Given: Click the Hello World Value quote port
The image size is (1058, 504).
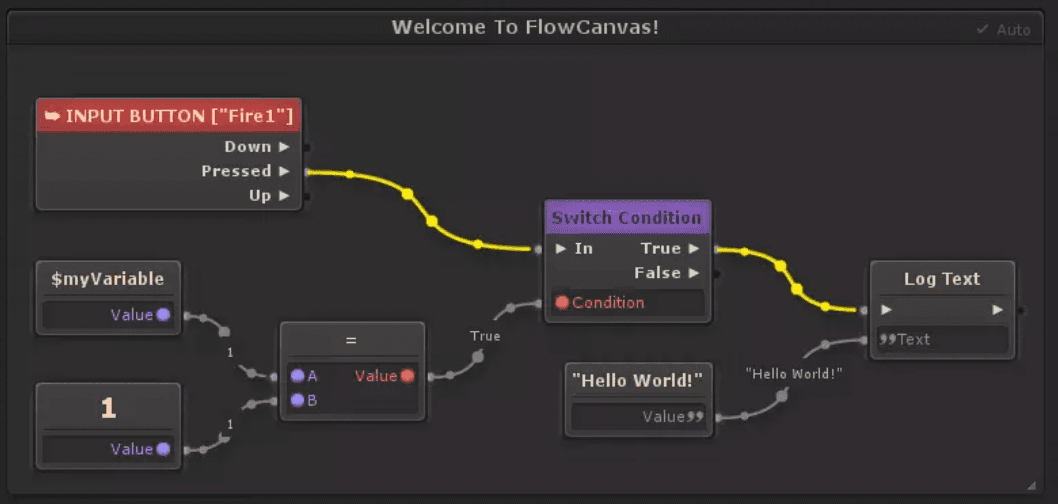Looking at the screenshot, I should click(x=695, y=416).
